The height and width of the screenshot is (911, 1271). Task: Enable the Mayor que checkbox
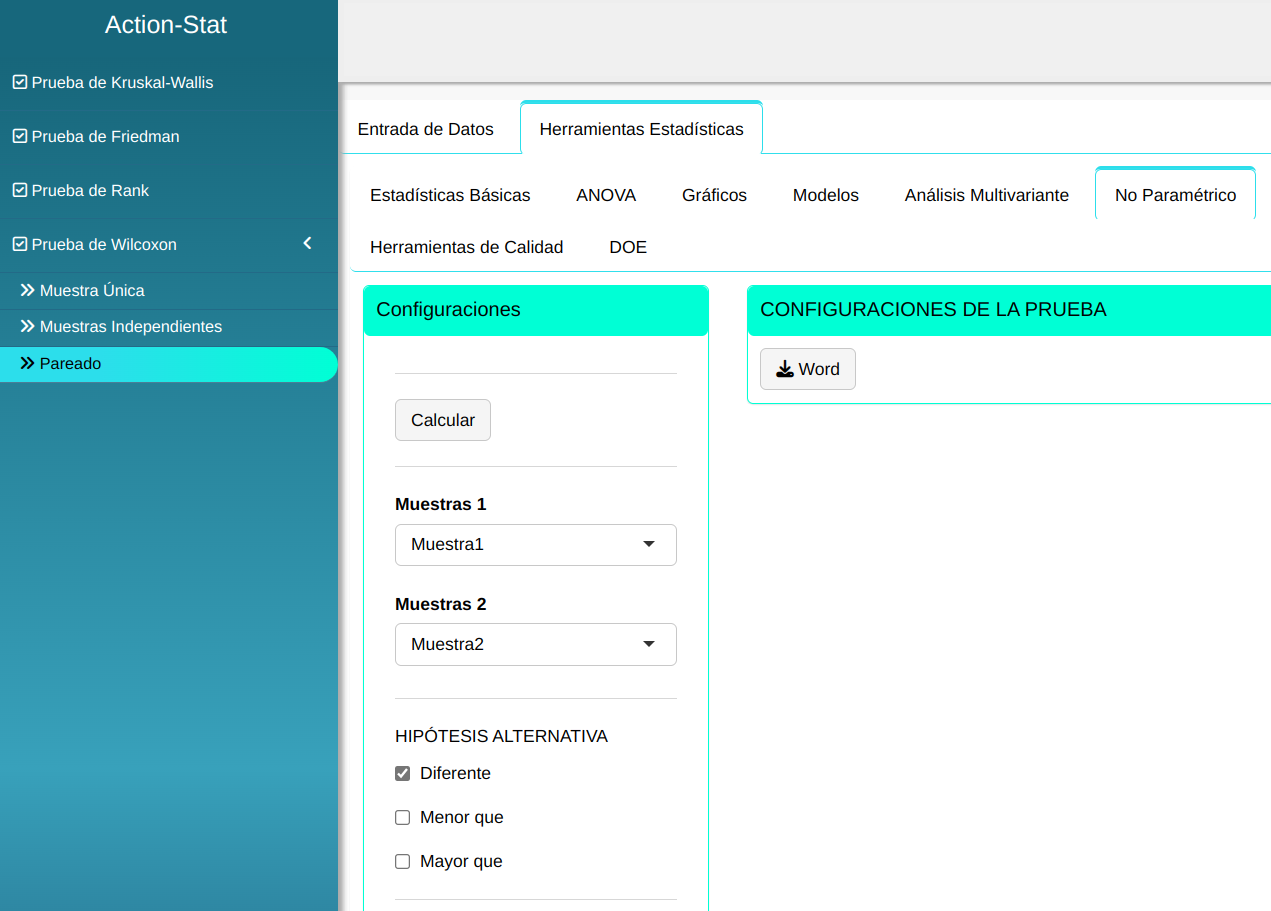pos(403,862)
